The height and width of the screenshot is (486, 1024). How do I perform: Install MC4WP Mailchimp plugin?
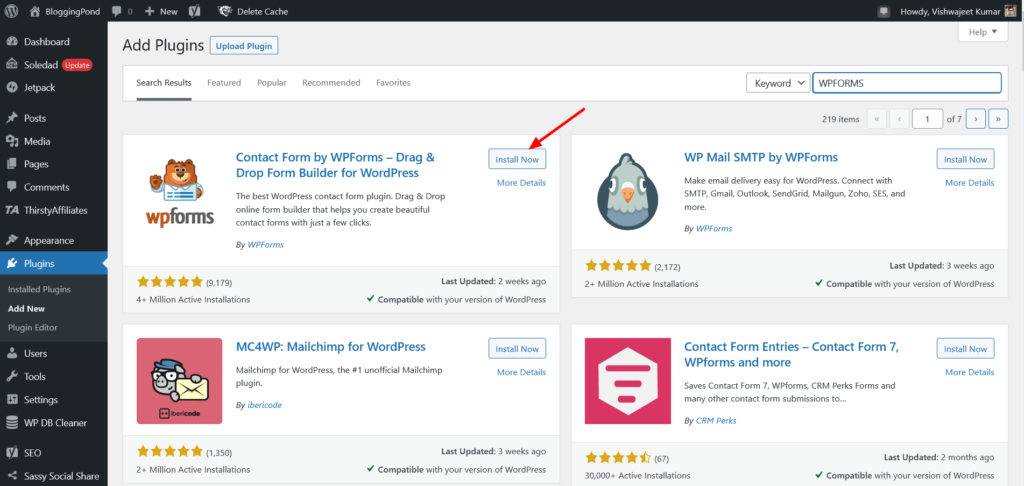pyautogui.click(x=517, y=349)
